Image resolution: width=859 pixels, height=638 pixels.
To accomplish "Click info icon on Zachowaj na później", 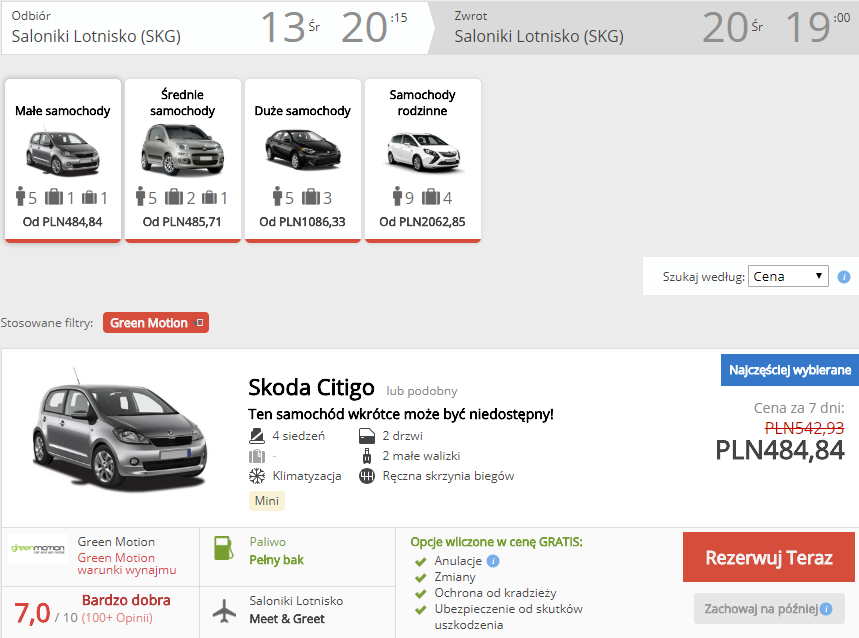I will 826,608.
